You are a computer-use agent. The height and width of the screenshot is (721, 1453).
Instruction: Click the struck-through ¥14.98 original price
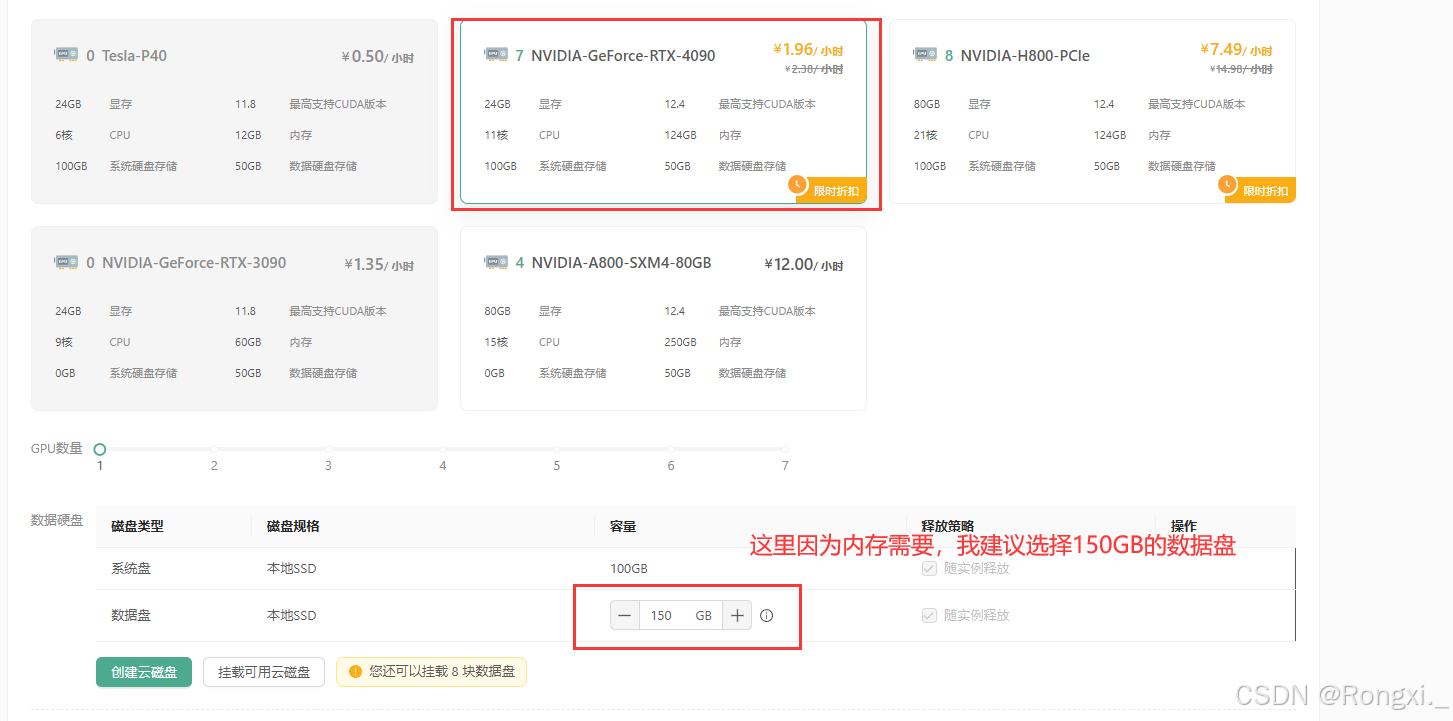(x=1241, y=69)
